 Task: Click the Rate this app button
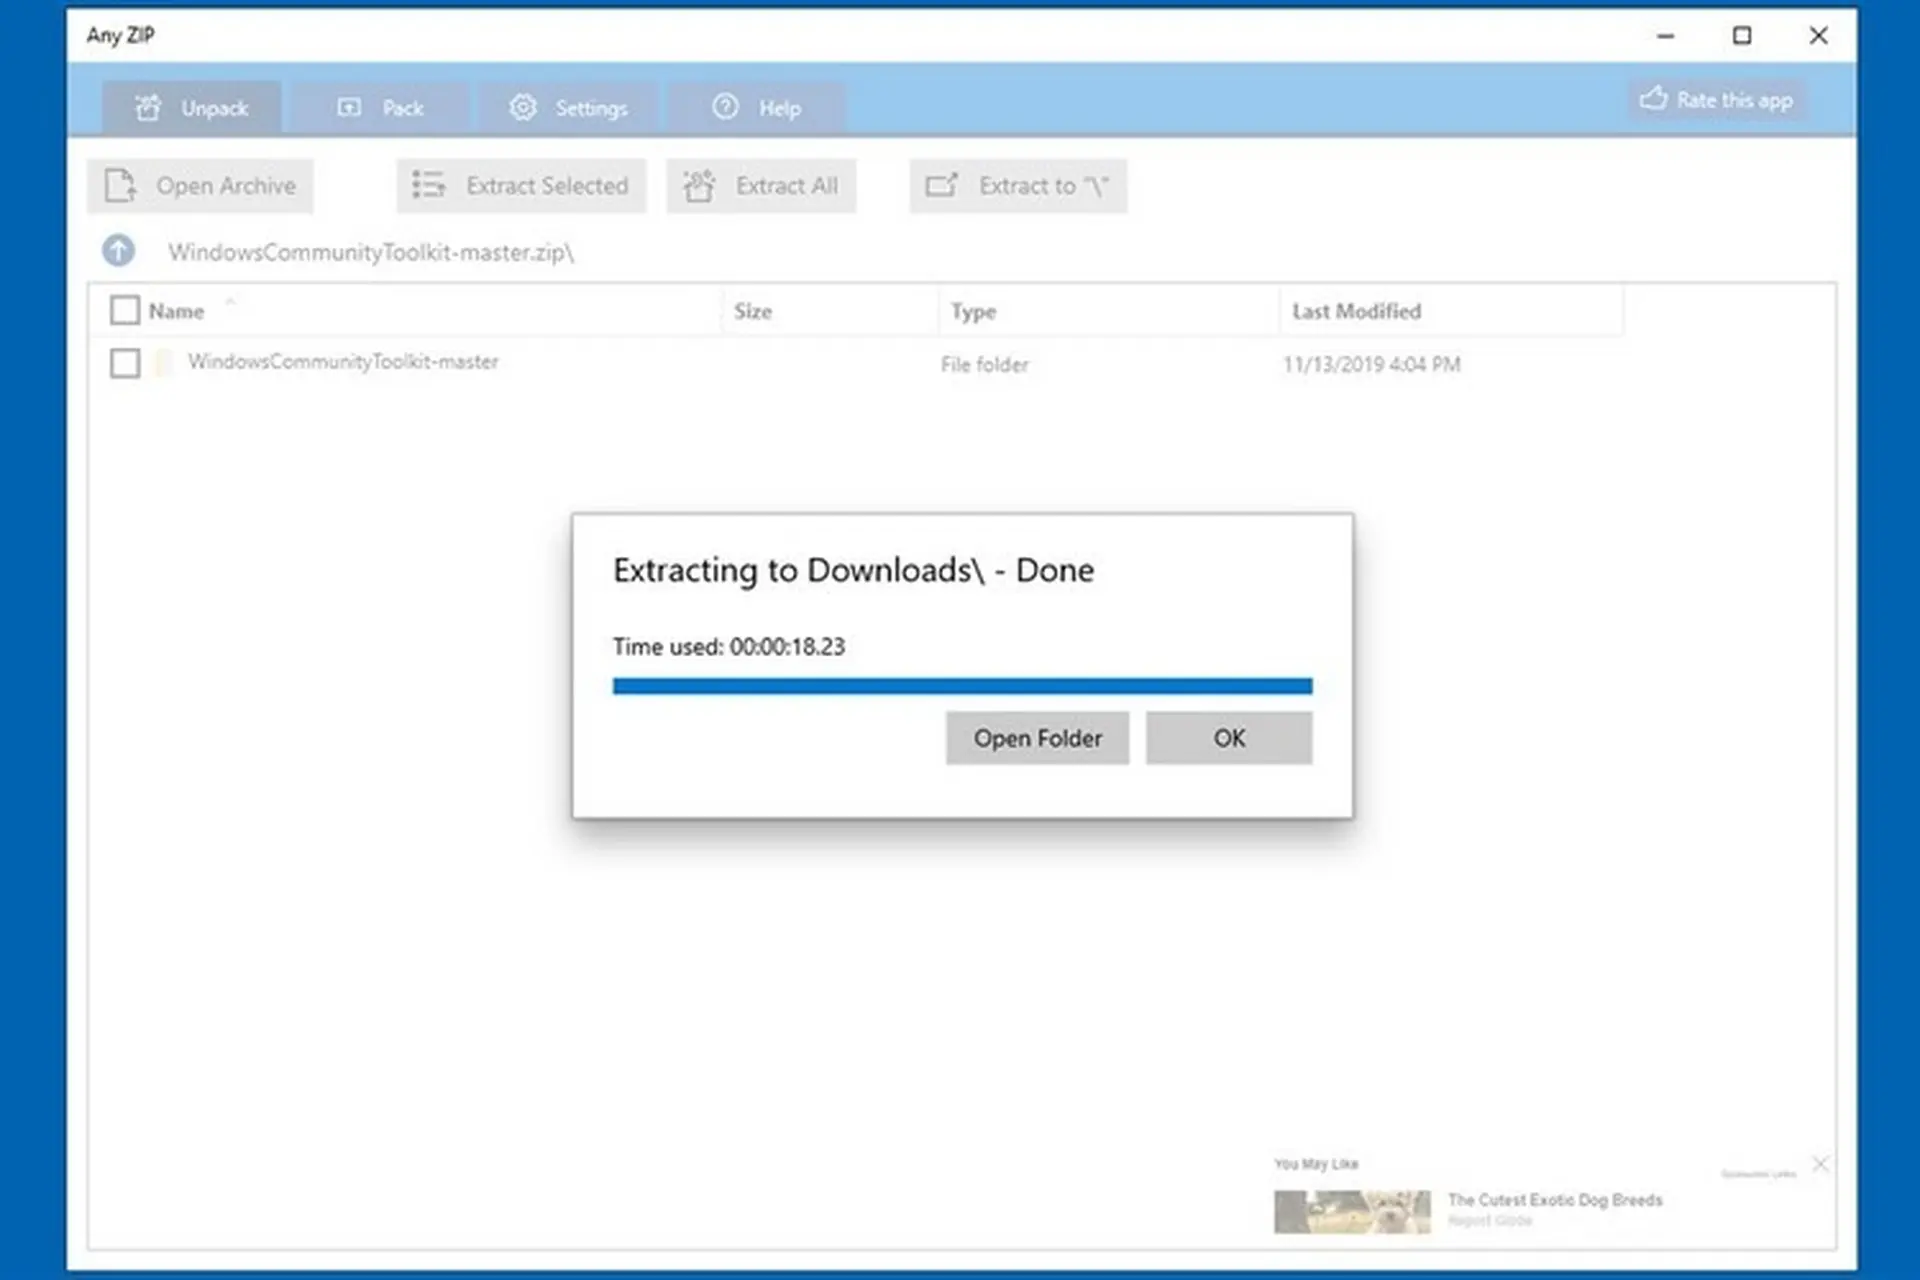(x=1717, y=100)
